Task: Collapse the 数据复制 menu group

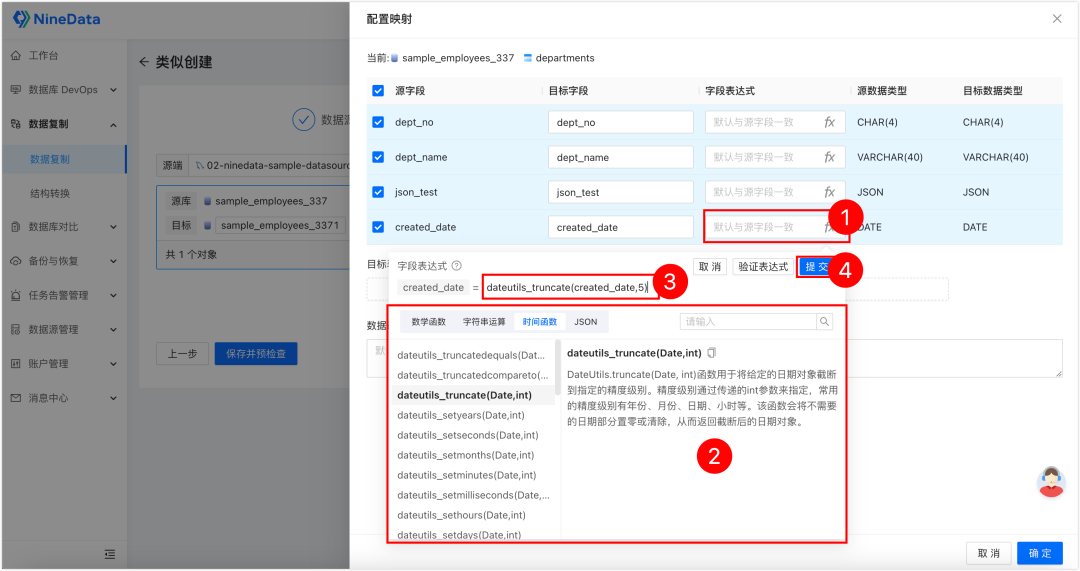Action: (114, 125)
